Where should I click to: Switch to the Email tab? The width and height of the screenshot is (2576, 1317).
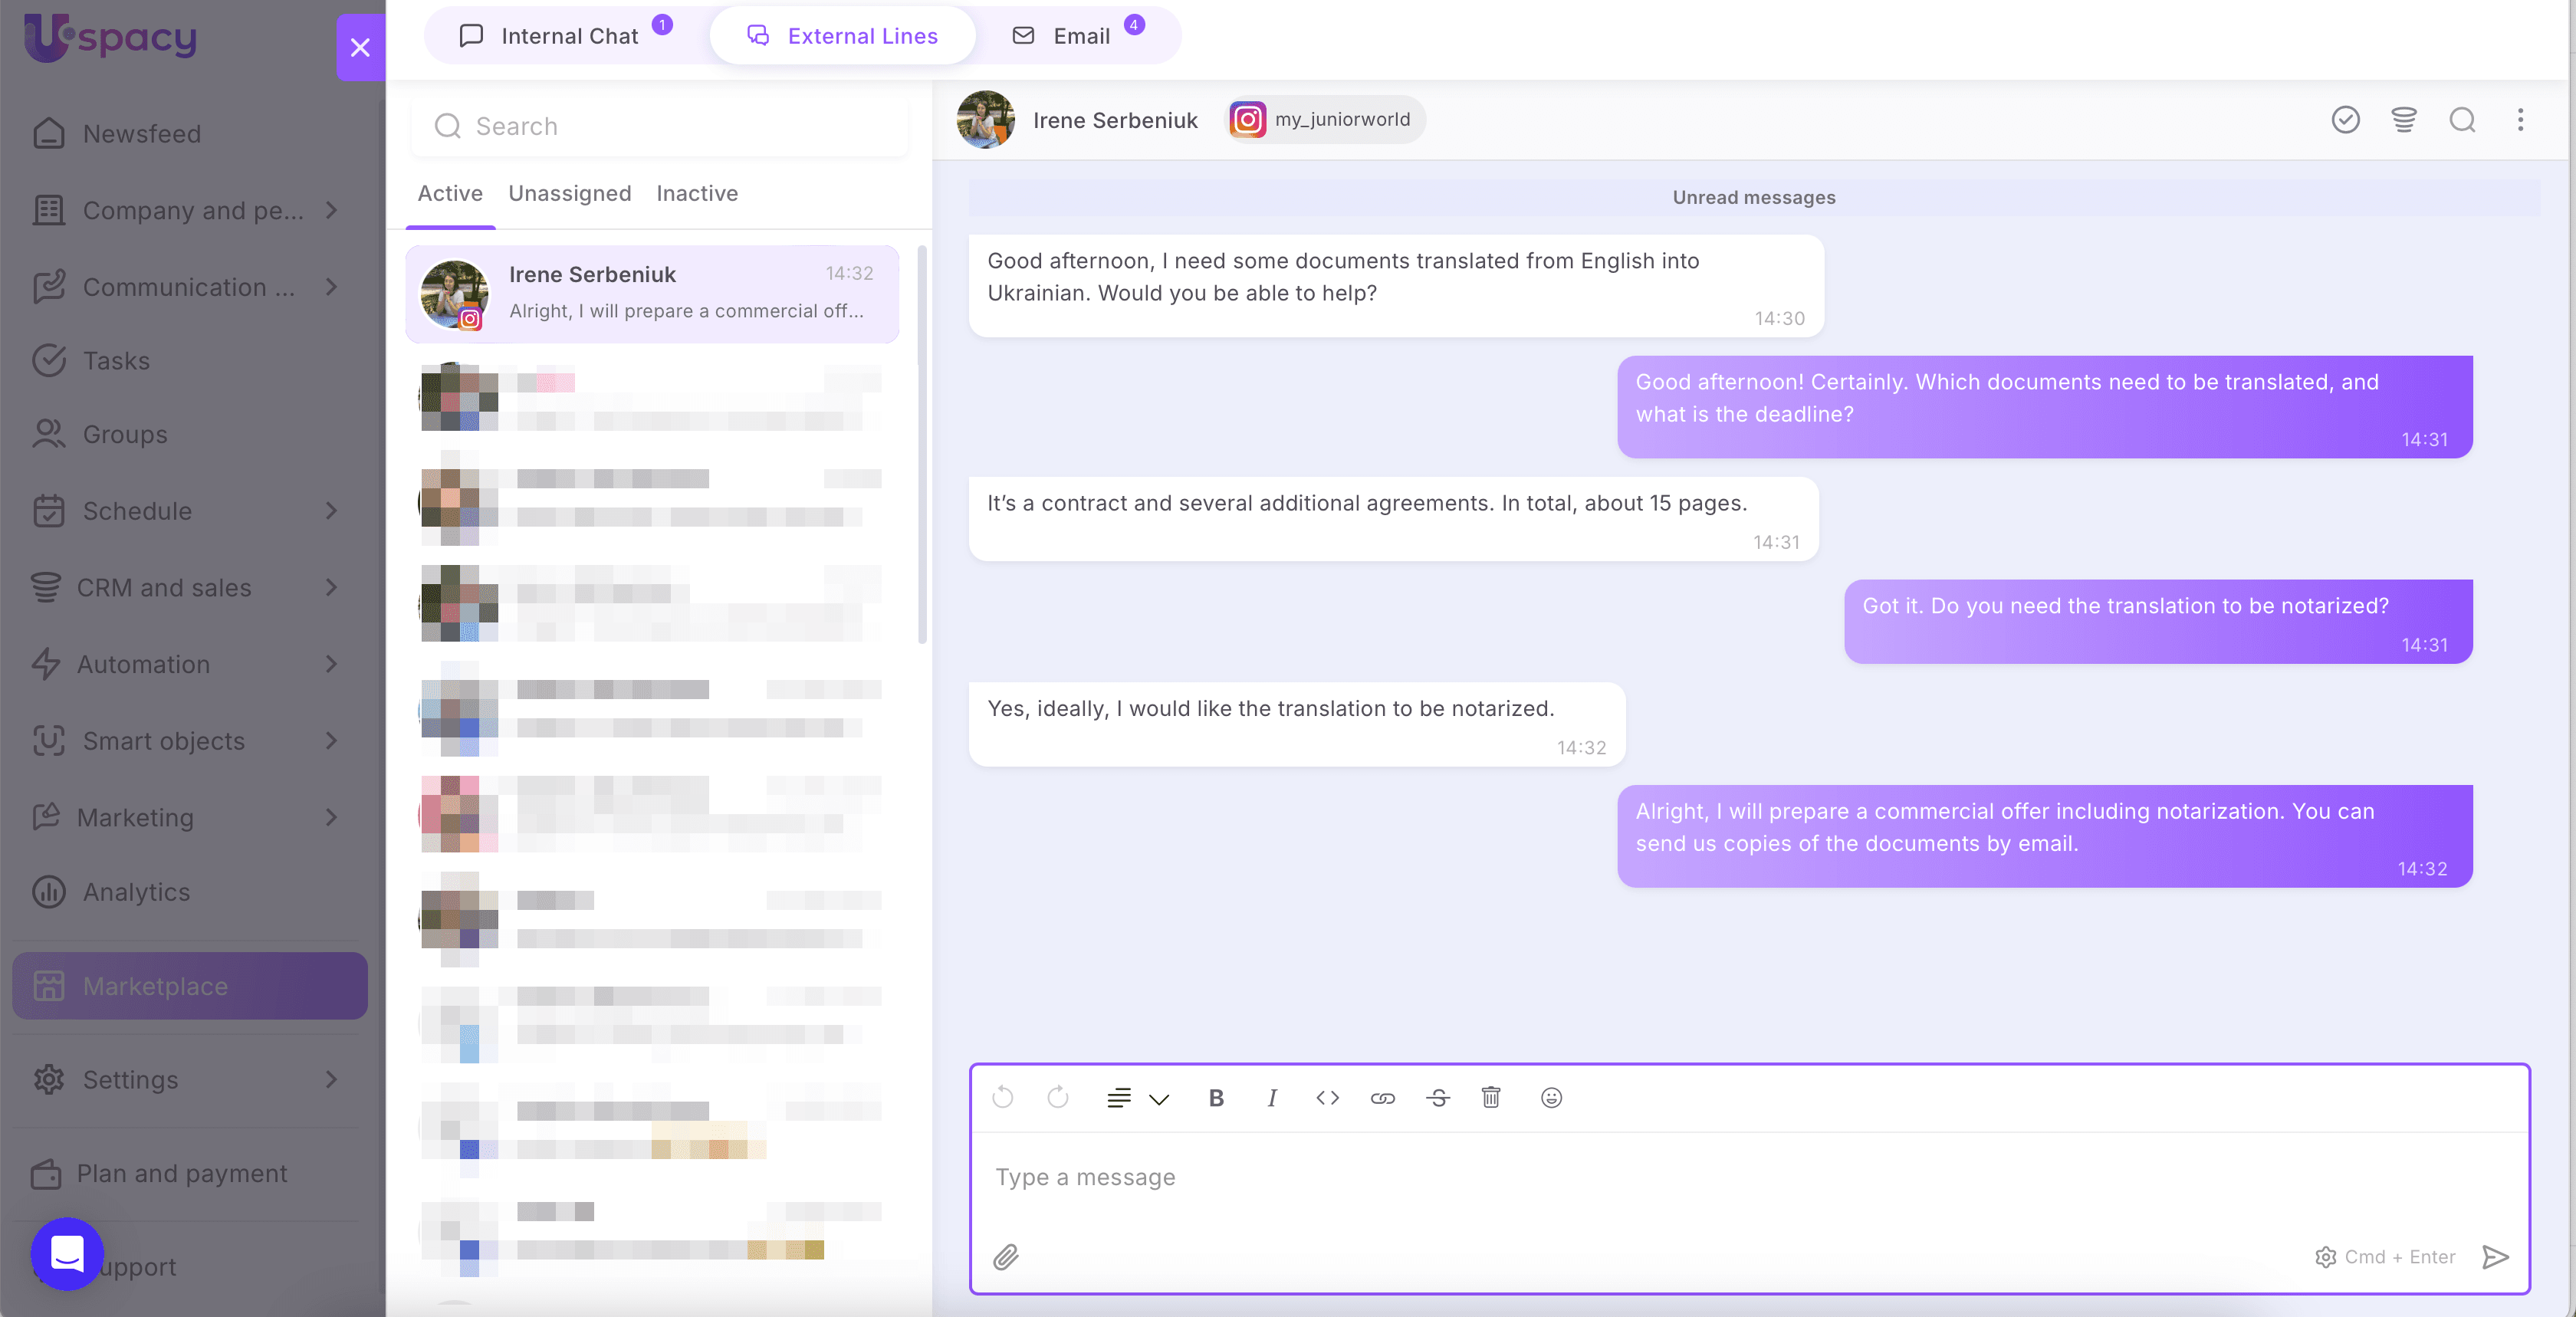pyautogui.click(x=1080, y=35)
